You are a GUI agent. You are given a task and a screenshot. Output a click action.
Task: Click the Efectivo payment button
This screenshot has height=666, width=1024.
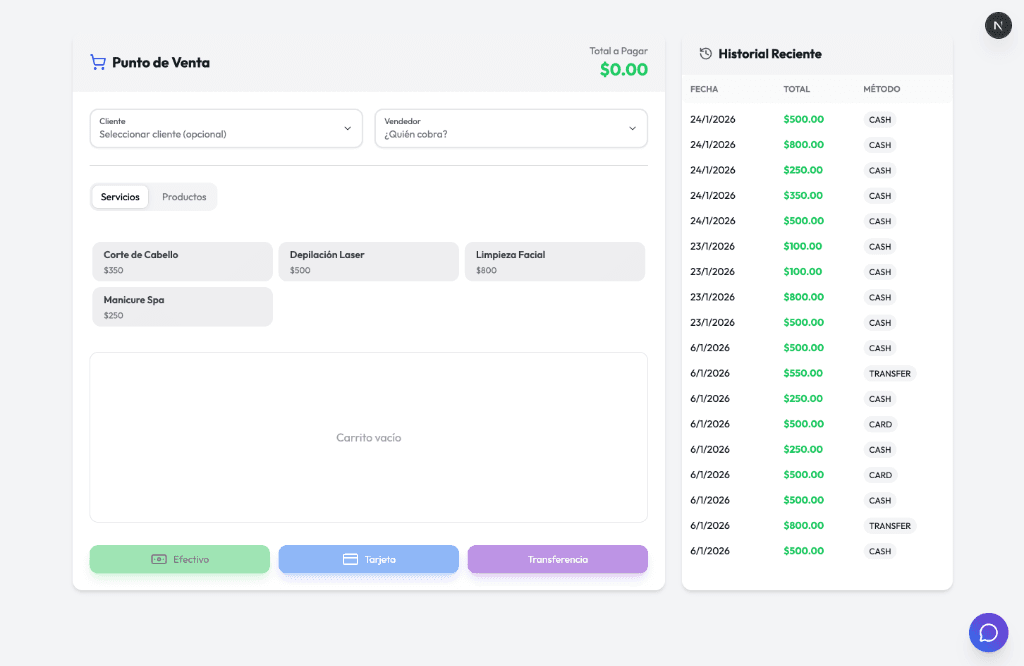(x=179, y=559)
